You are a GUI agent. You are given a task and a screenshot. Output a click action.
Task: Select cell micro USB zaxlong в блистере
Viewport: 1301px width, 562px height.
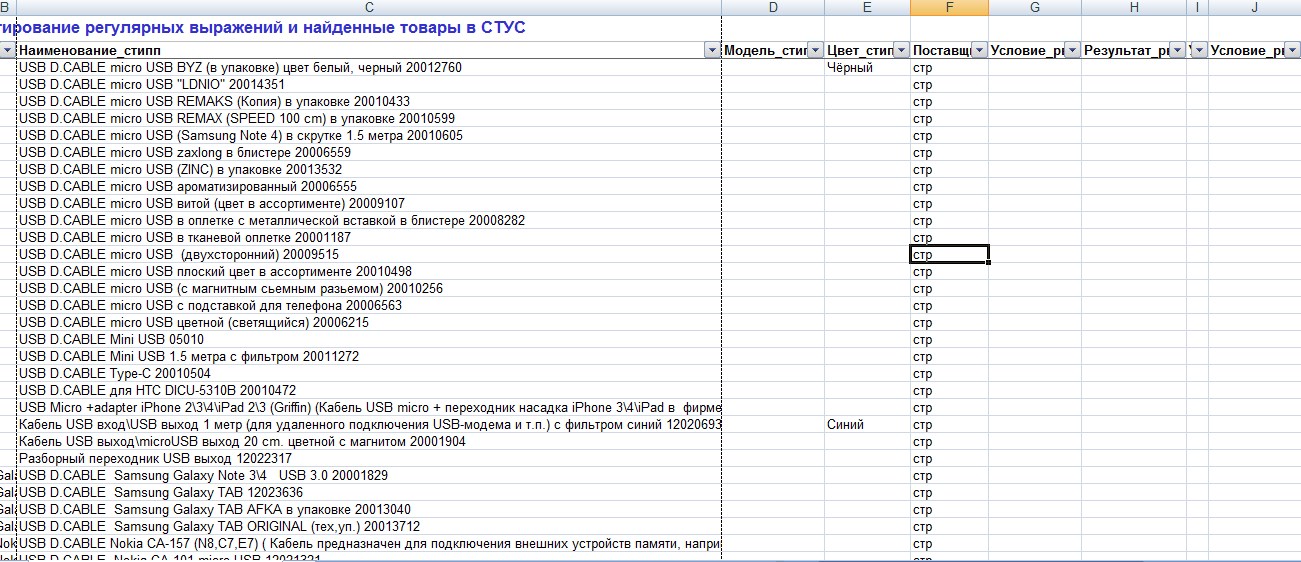369,153
